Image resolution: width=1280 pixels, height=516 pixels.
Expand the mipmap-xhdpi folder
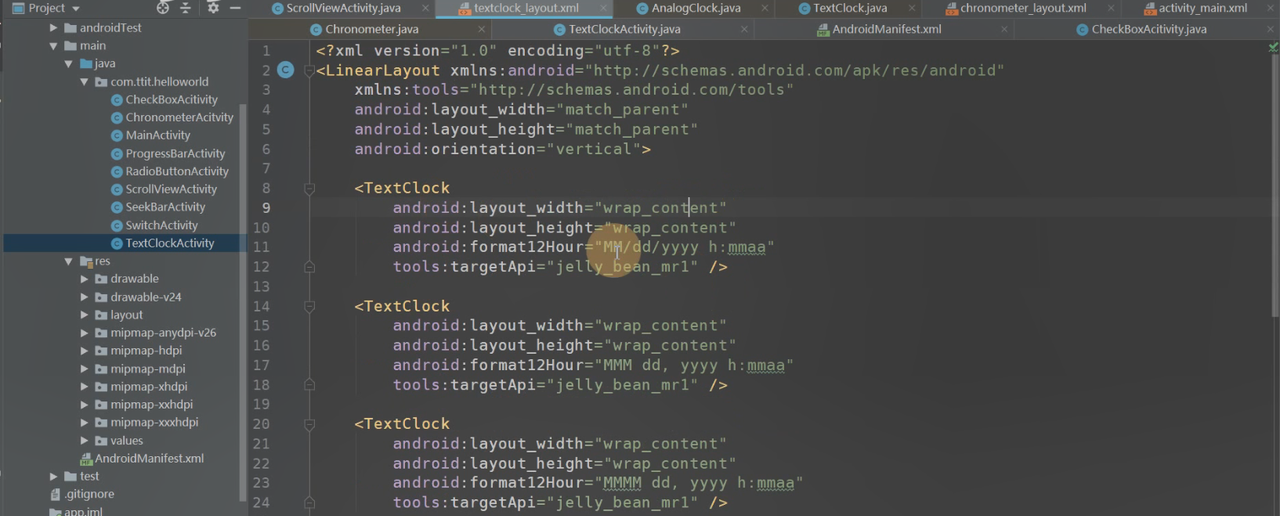84,387
